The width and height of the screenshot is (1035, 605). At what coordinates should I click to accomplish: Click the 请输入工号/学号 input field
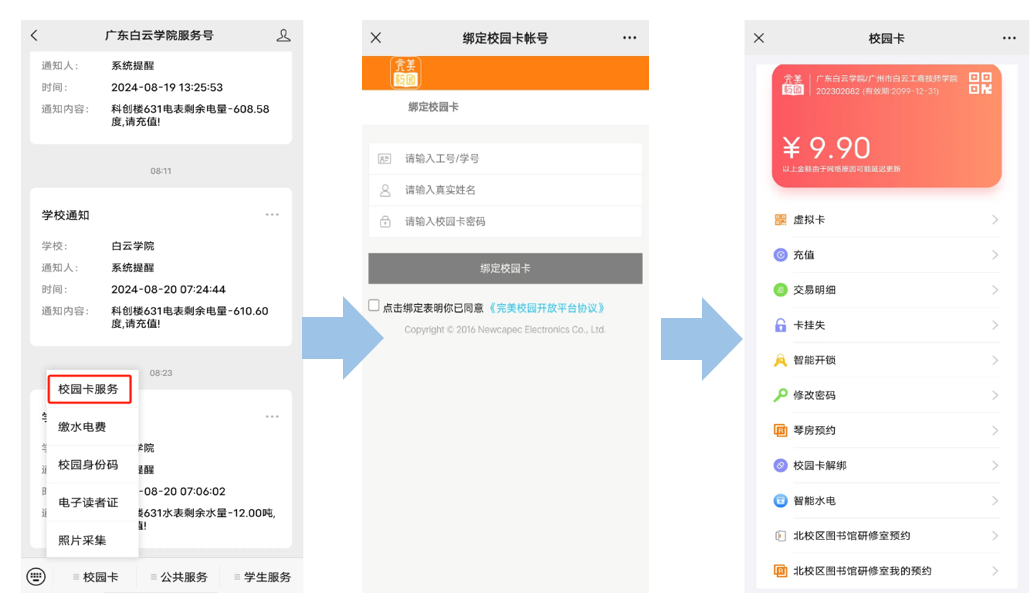[x=515, y=159]
